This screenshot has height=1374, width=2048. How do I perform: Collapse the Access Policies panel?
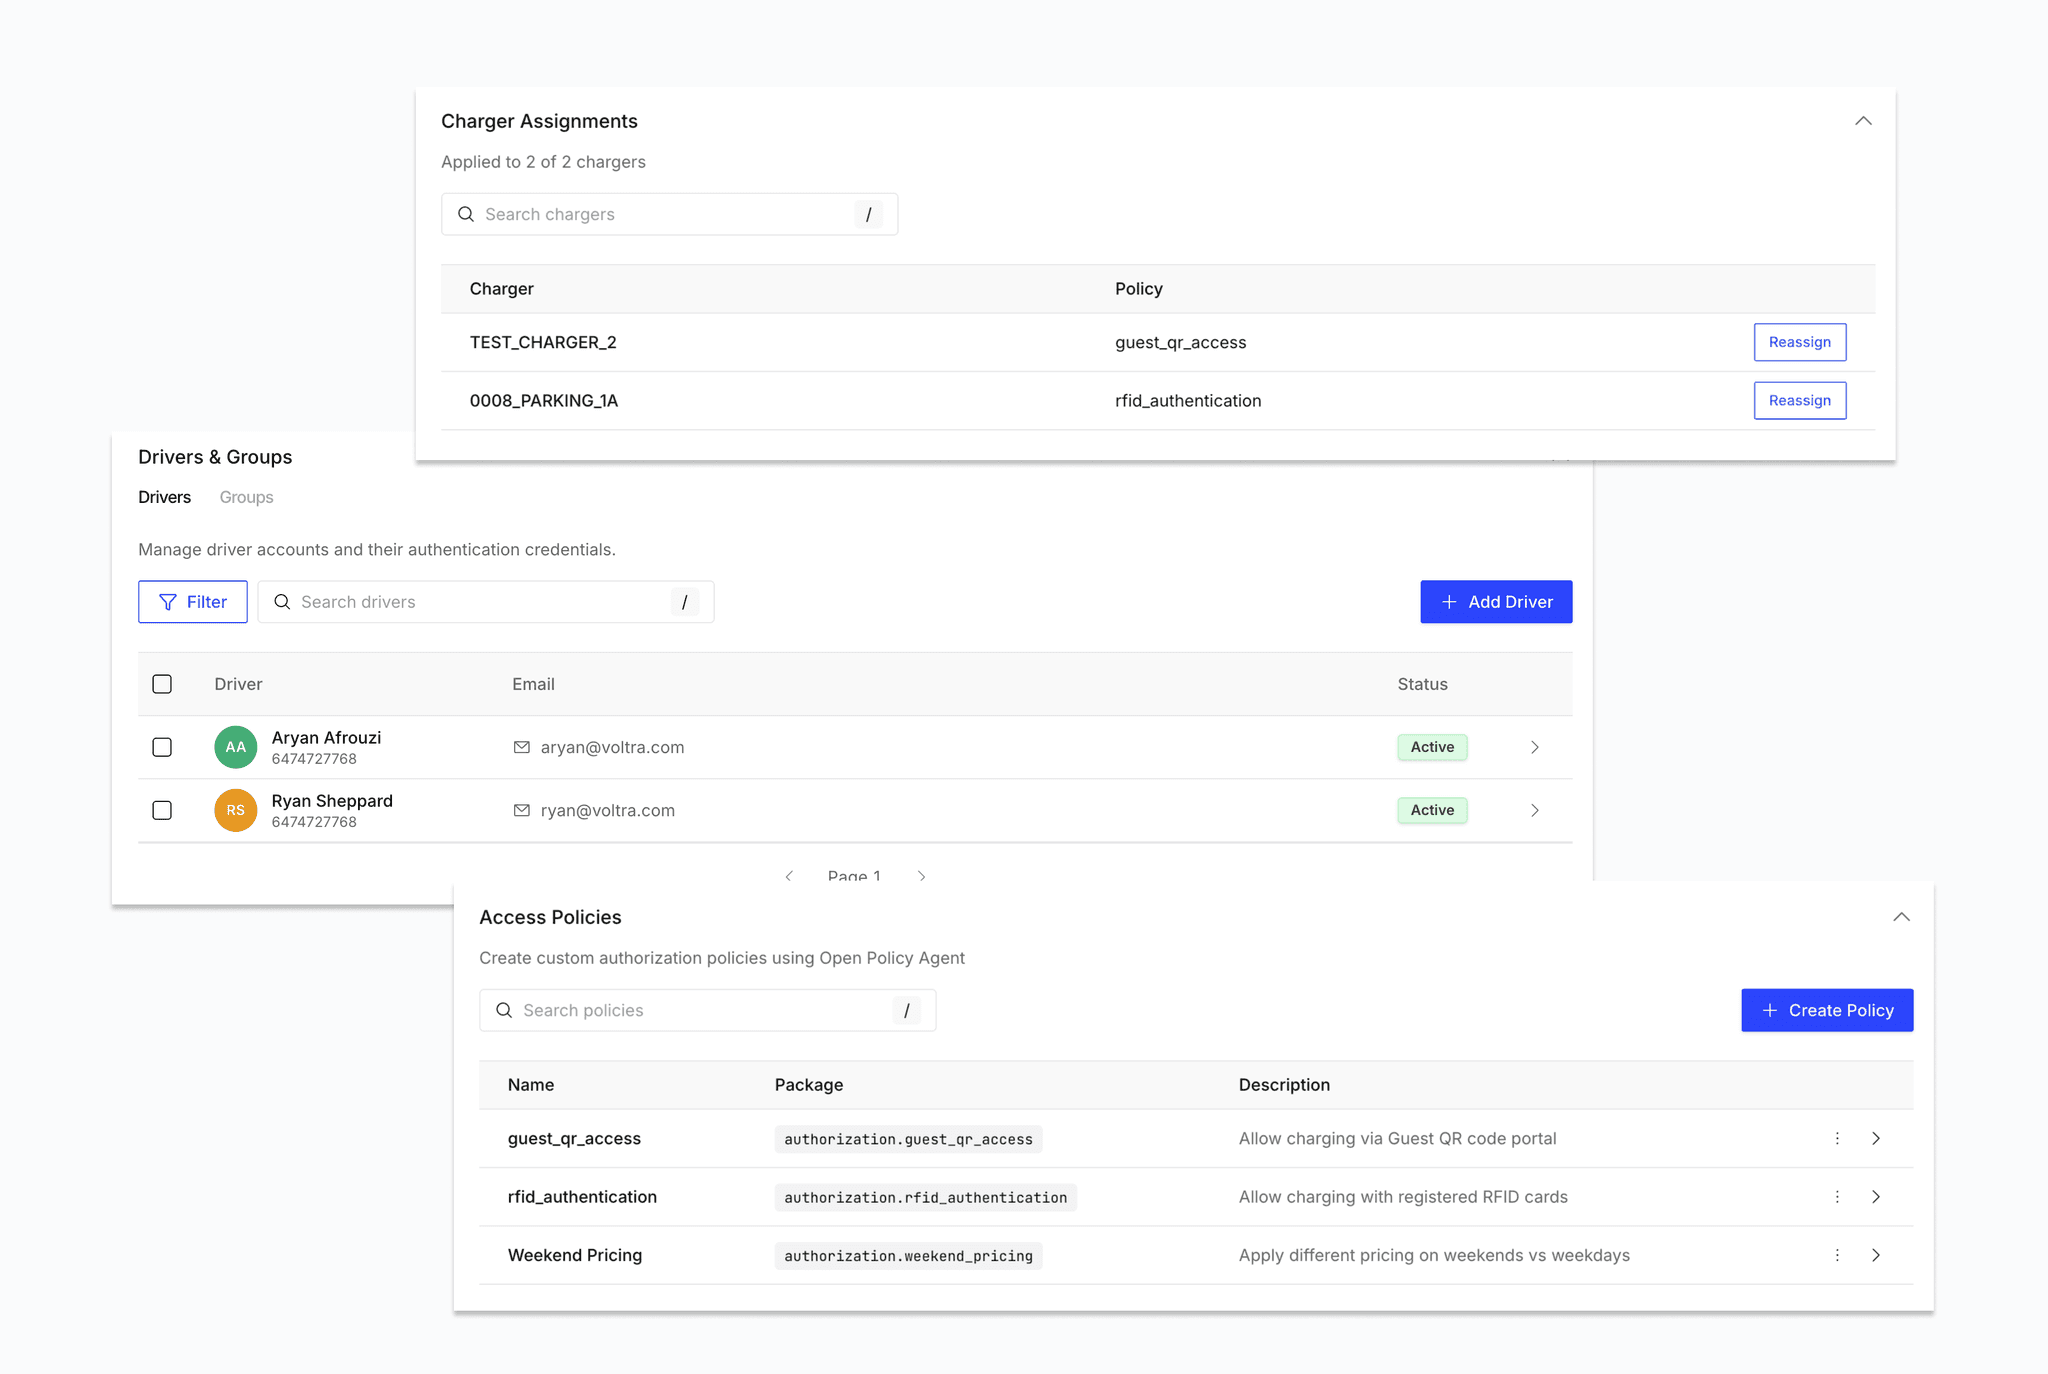(1901, 917)
